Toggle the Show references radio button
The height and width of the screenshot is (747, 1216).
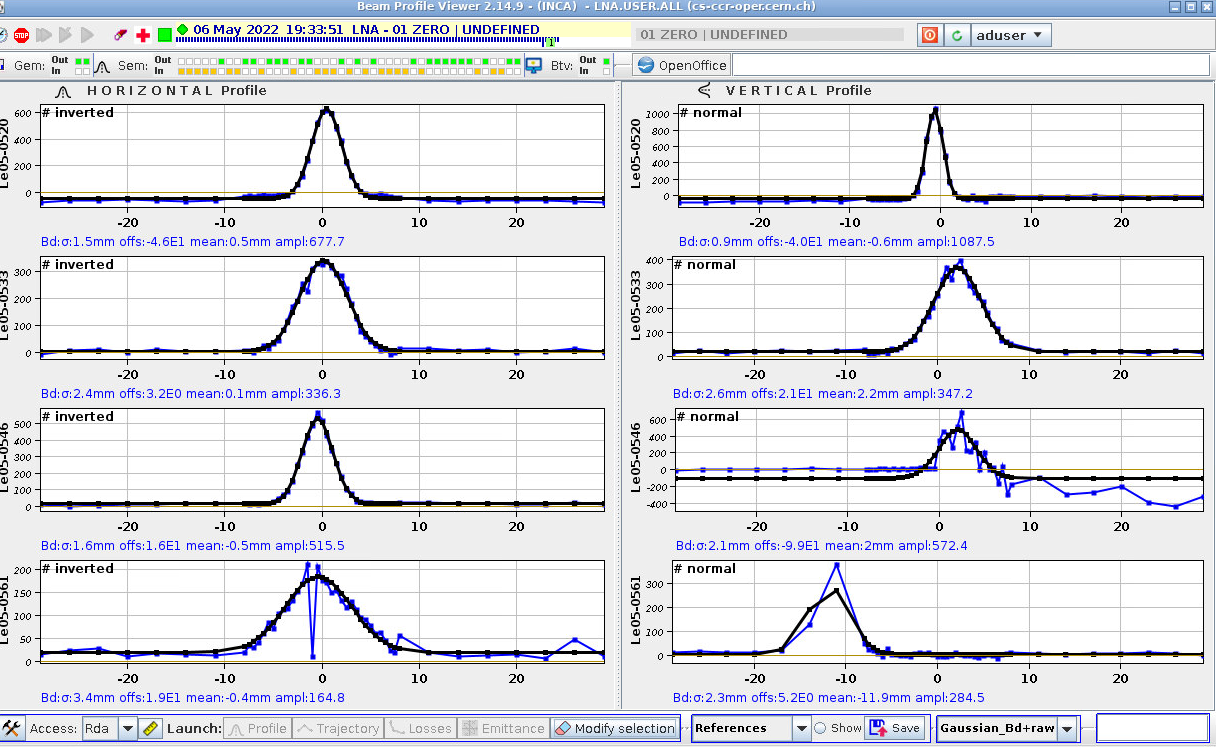(x=820, y=728)
